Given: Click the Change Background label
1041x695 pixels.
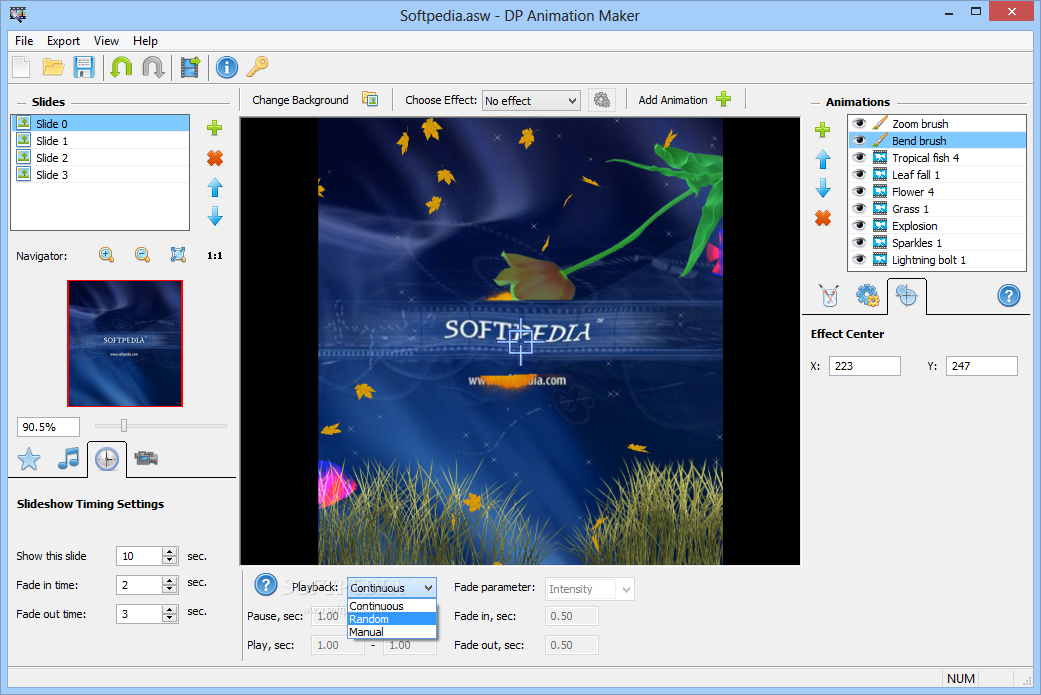Looking at the screenshot, I should click(300, 100).
